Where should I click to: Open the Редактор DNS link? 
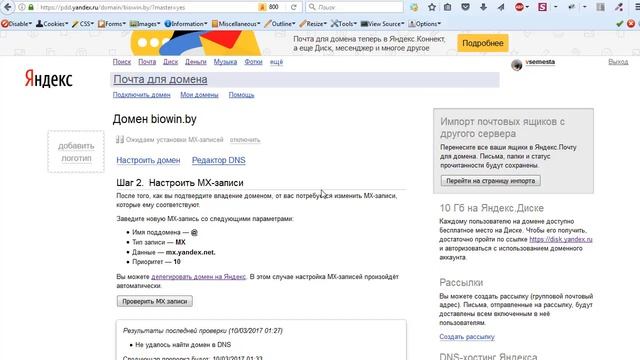point(219,160)
